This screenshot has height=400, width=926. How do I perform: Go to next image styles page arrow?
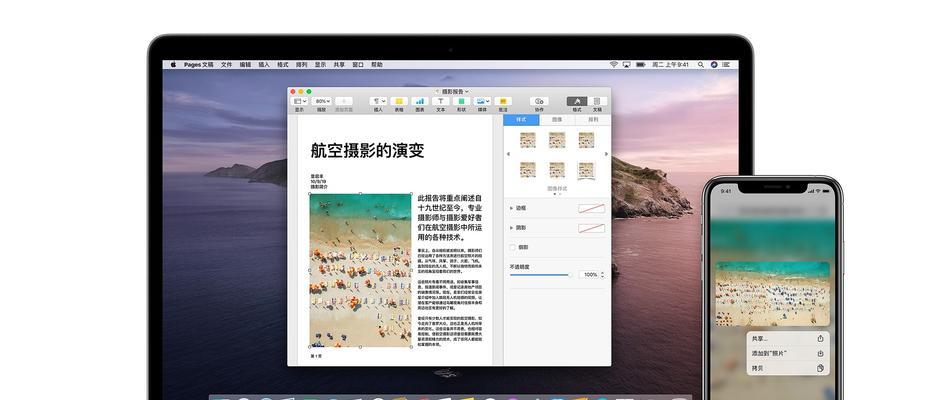(606, 154)
